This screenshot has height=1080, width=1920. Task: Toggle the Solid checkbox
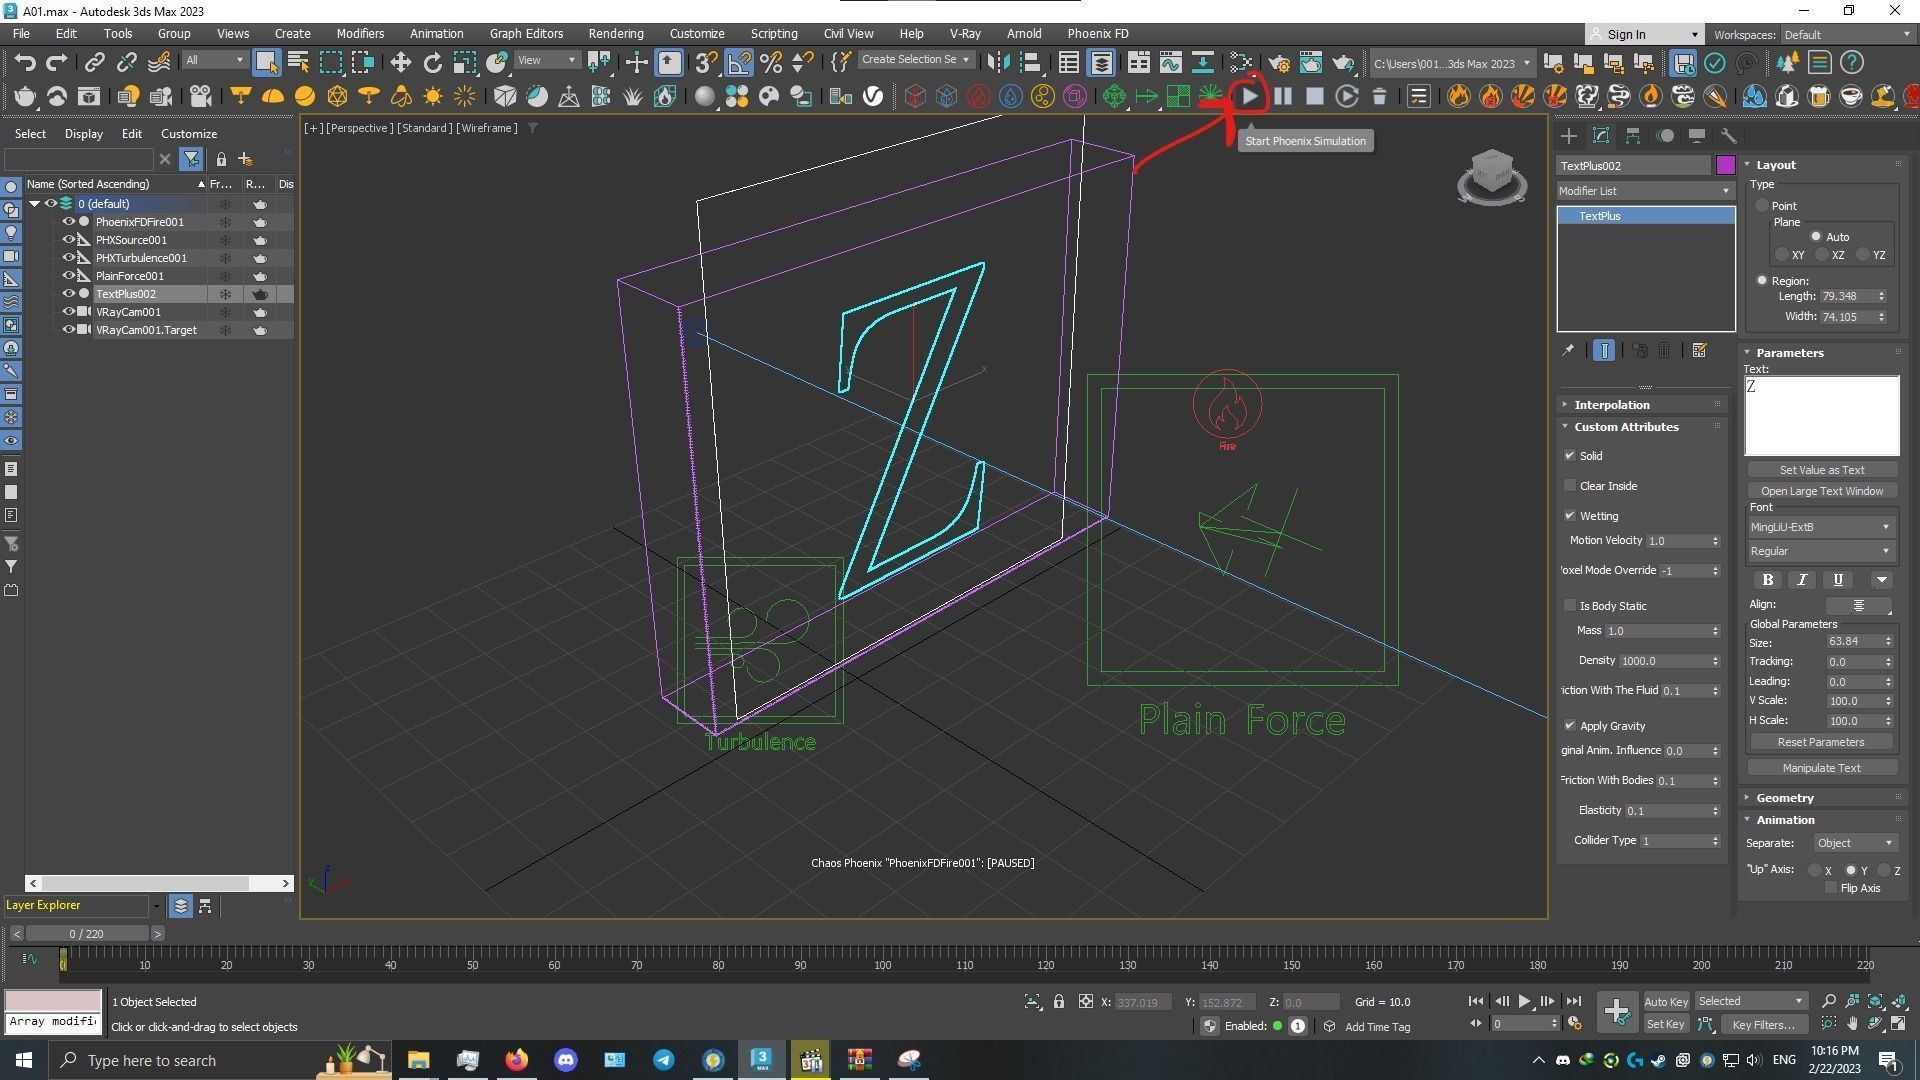click(x=1570, y=456)
